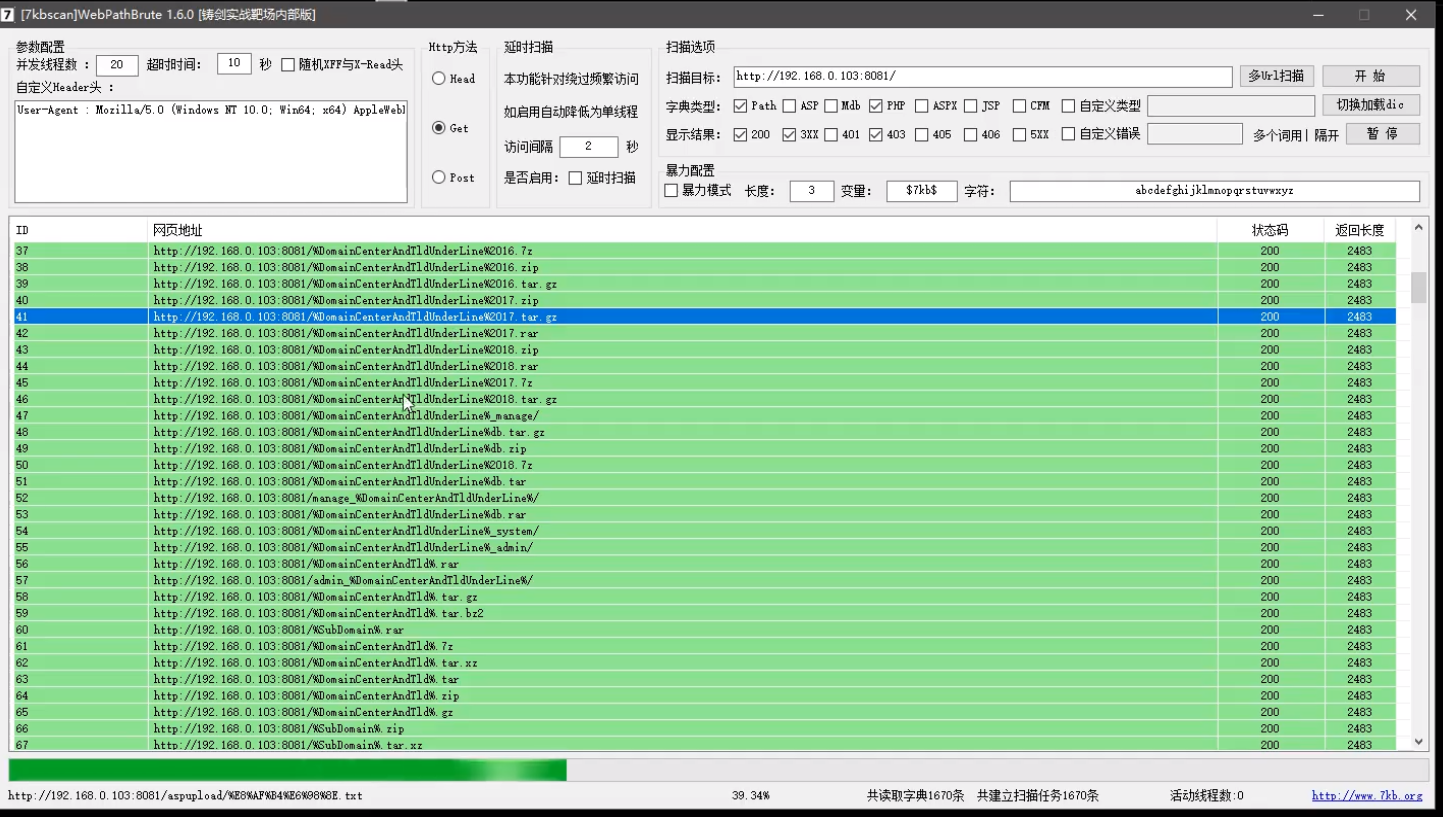Sort by the 返回长度 column header
Screen dimensions: 1443x817
coord(1359,230)
